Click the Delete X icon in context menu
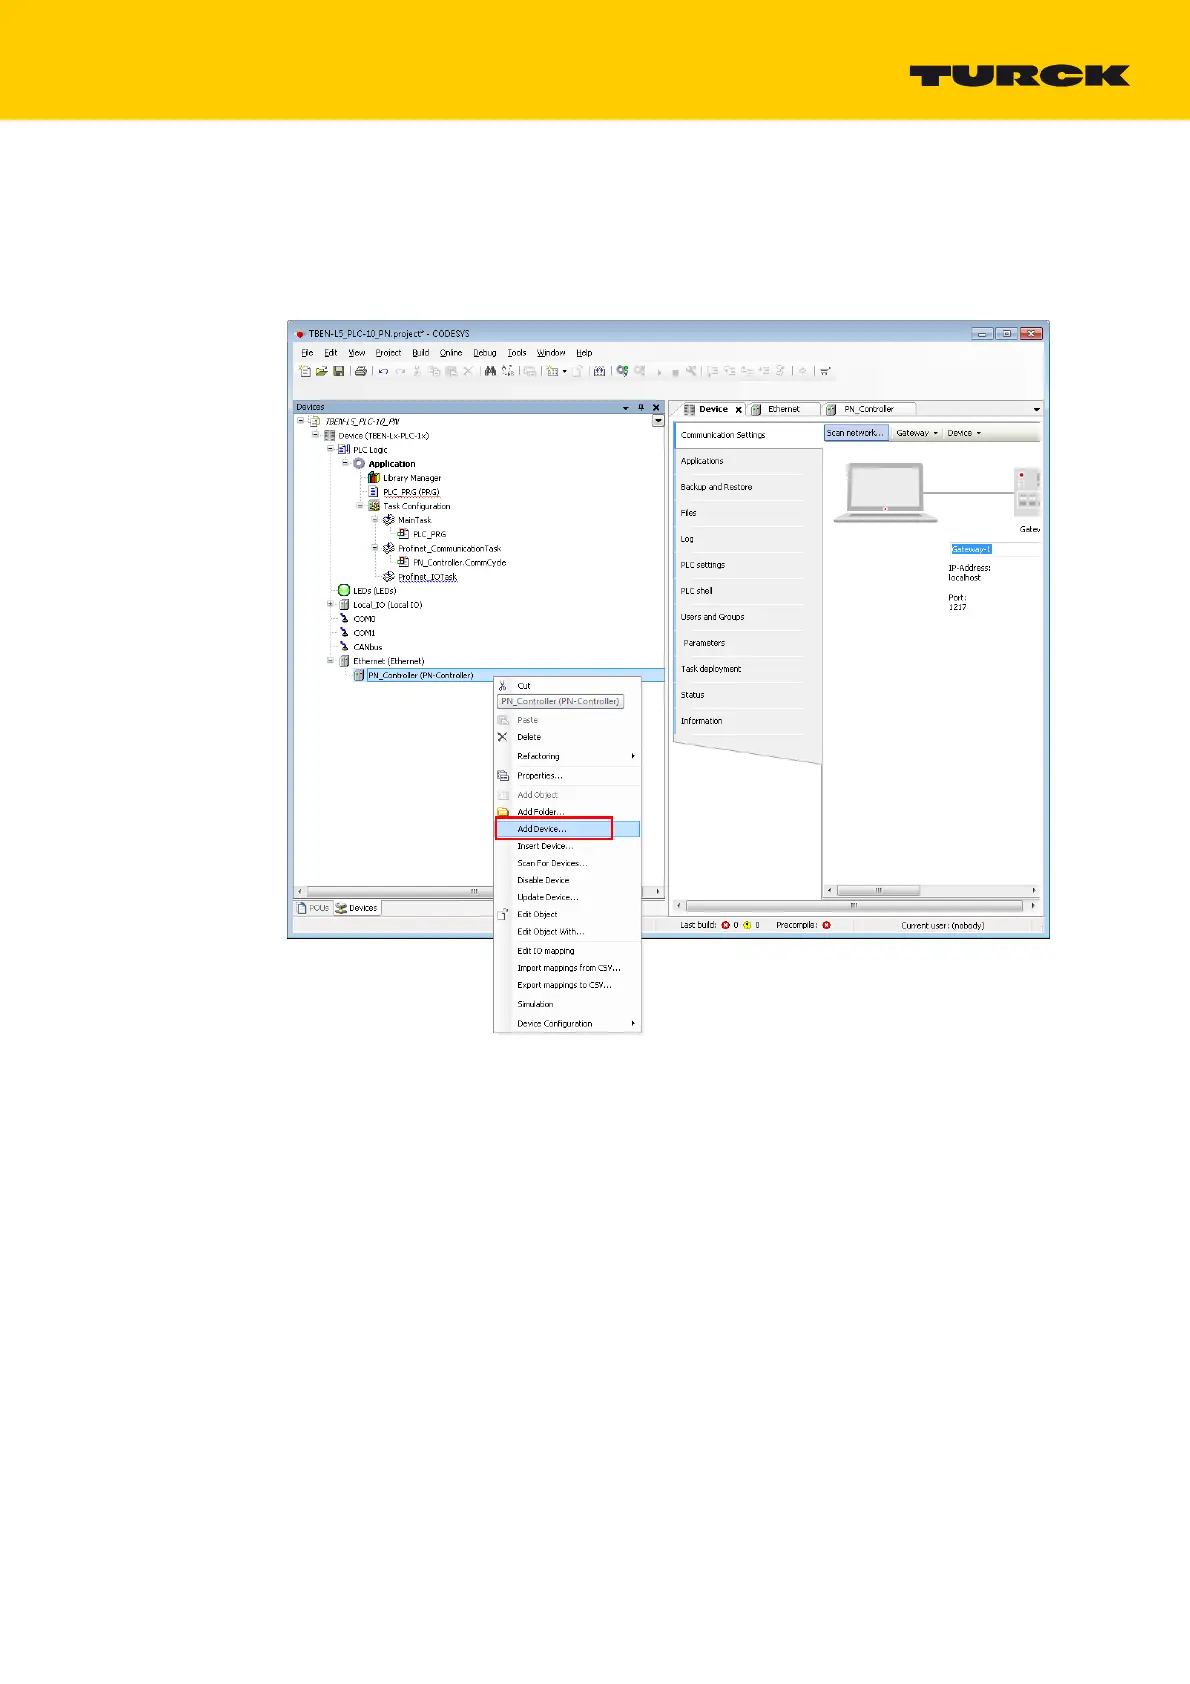The width and height of the screenshot is (1190, 1684). coord(503,737)
